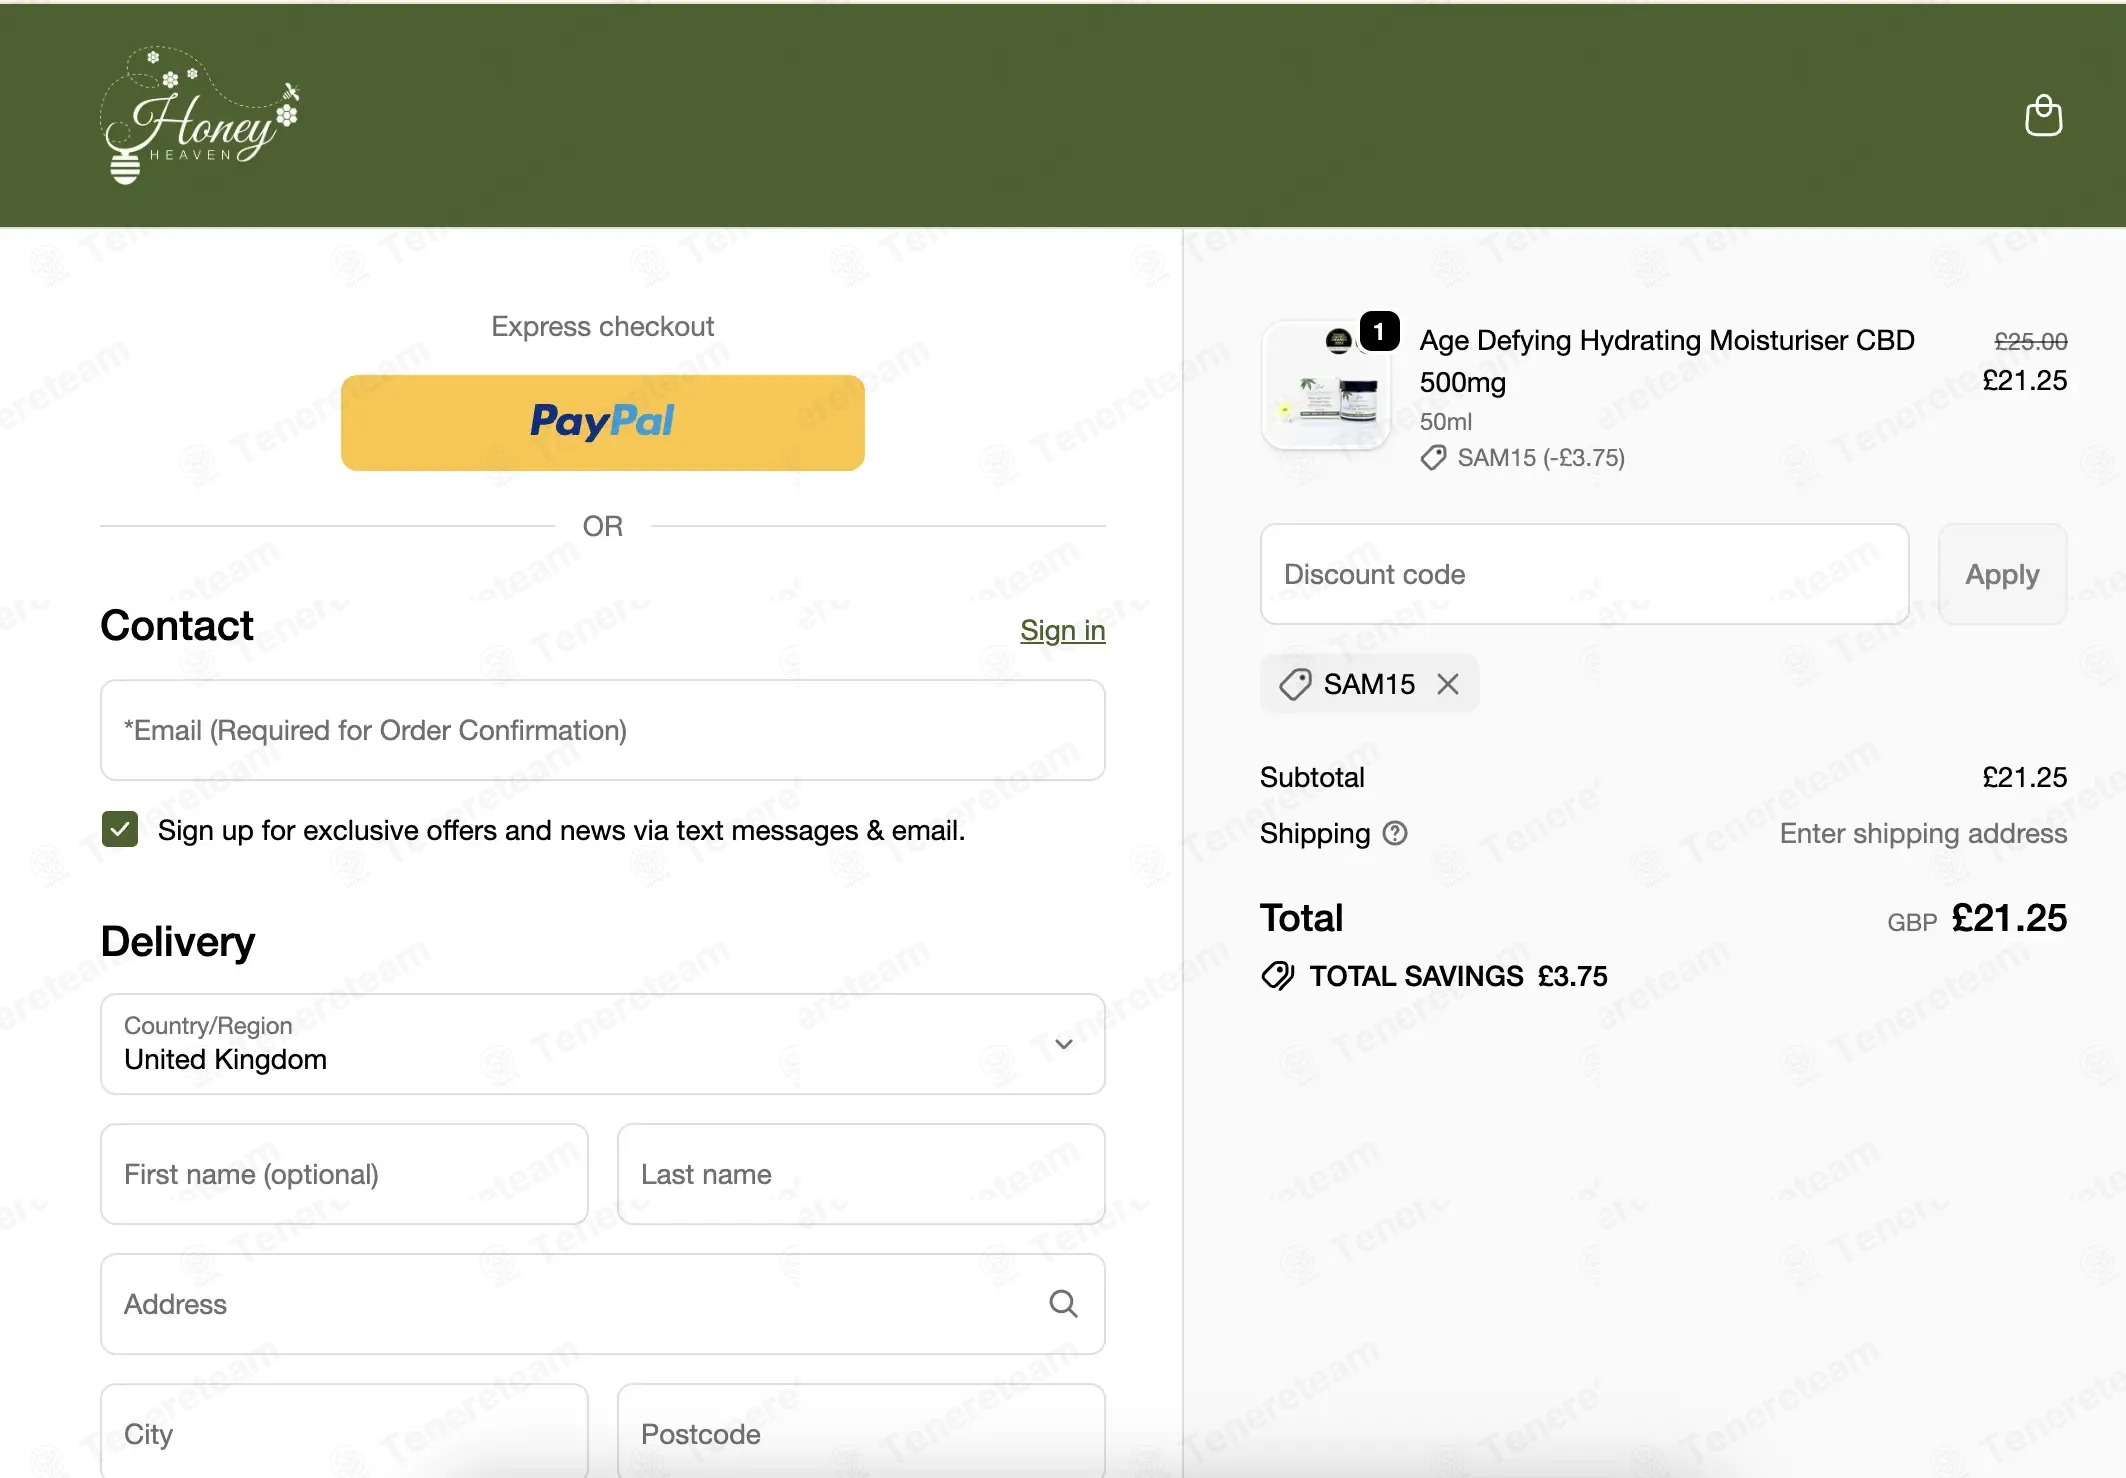Open the shopping bag cart icon
2126x1478 pixels.
[2043, 116]
